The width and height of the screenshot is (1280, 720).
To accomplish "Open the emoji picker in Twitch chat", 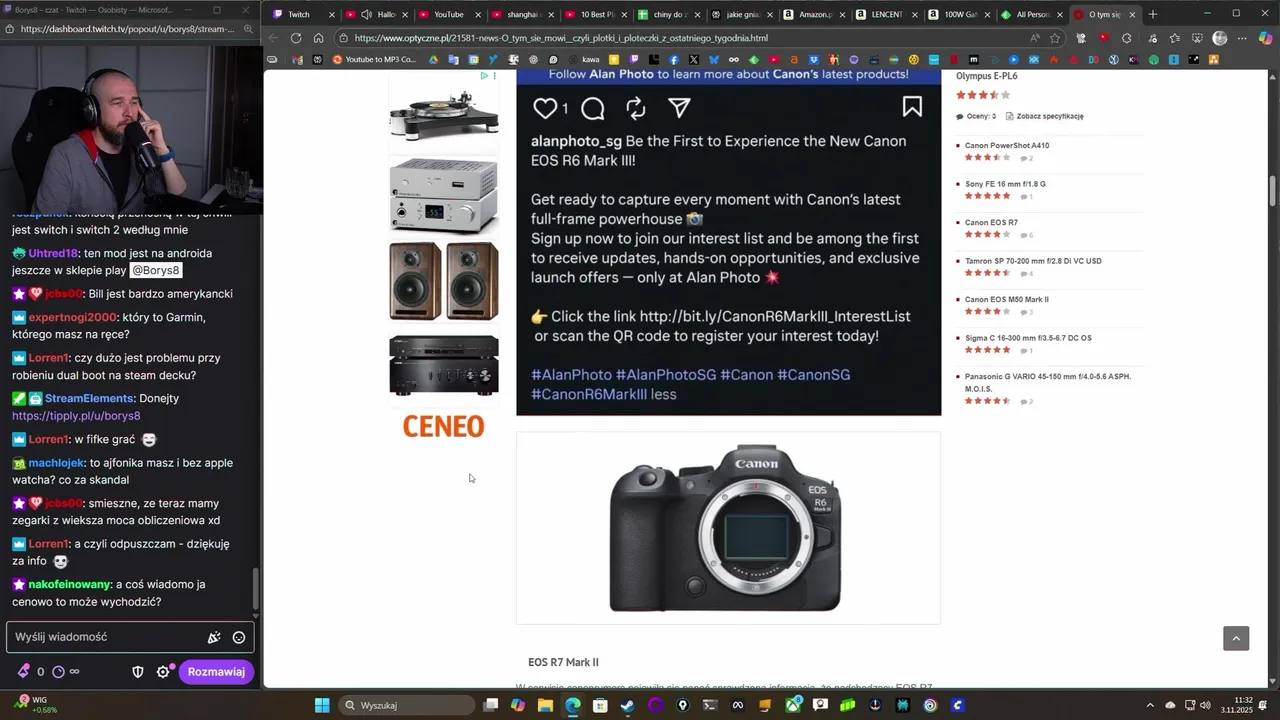I will click(x=239, y=637).
